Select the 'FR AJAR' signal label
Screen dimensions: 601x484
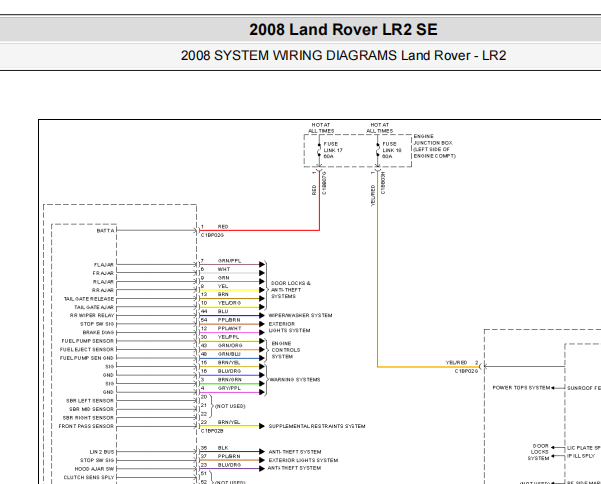(x=103, y=273)
